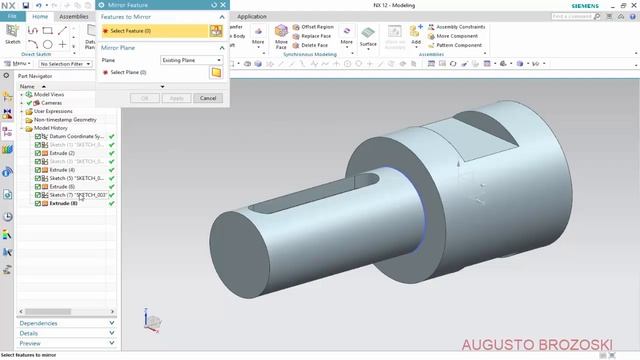Select the Line sketch tool
This screenshot has height=360, width=640.
pyautogui.click(x=62, y=31)
